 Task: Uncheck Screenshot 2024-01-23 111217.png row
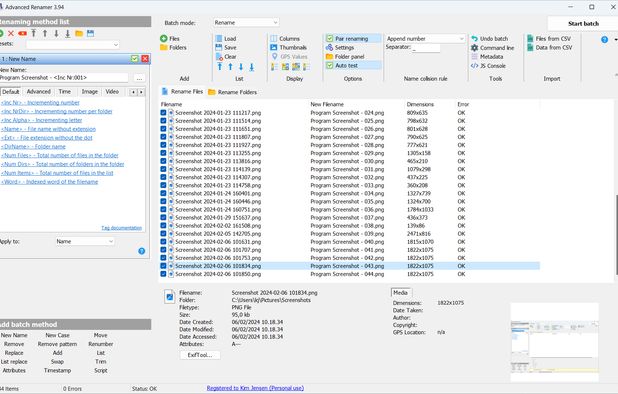163,113
